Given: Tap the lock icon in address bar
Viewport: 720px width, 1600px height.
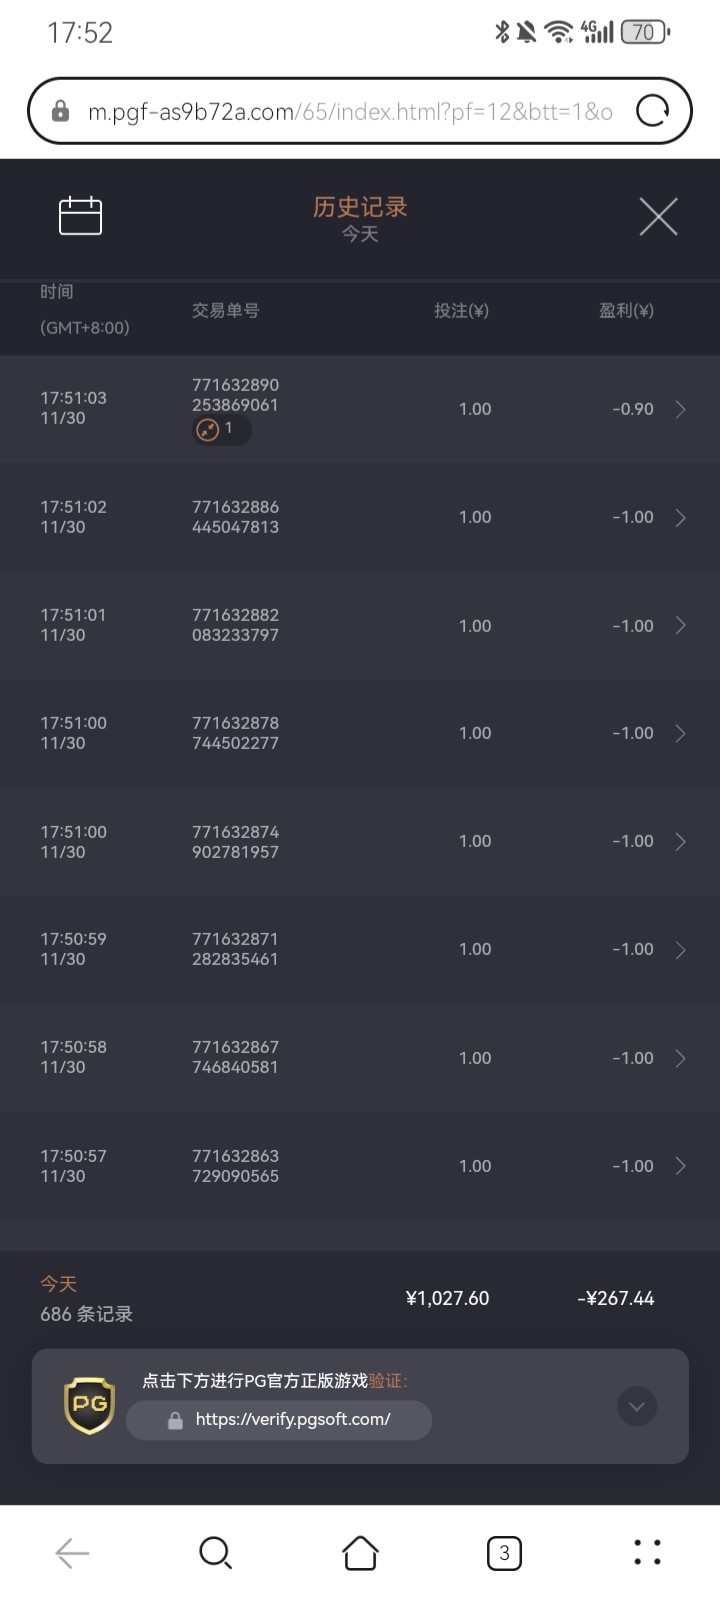Looking at the screenshot, I should pos(61,111).
